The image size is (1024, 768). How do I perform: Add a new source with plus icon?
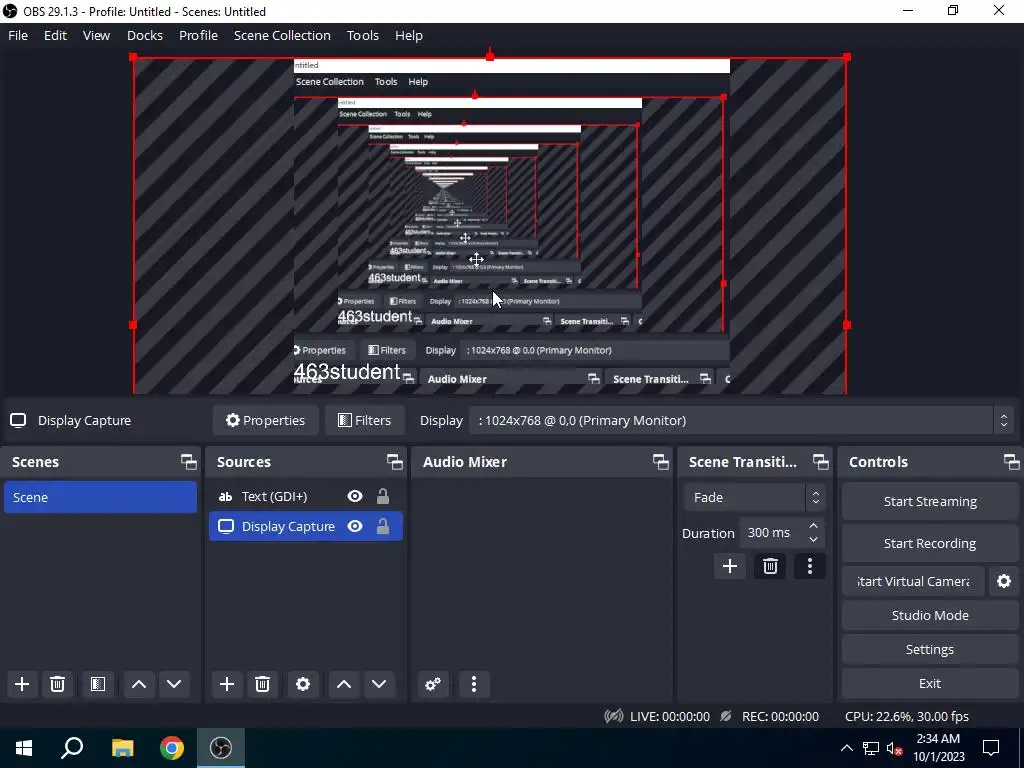[x=227, y=684]
